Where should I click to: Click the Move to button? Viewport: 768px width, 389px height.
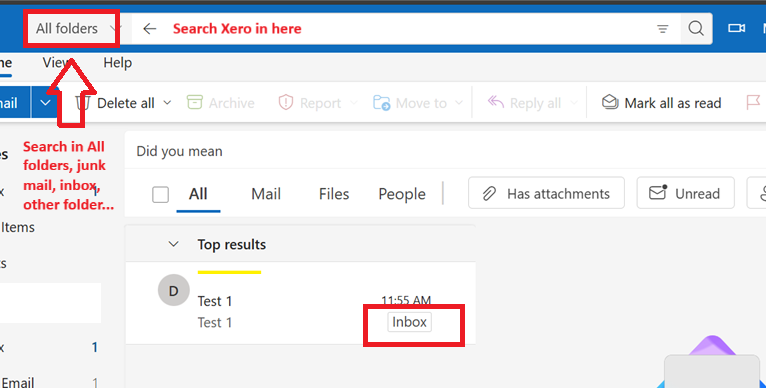[418, 103]
